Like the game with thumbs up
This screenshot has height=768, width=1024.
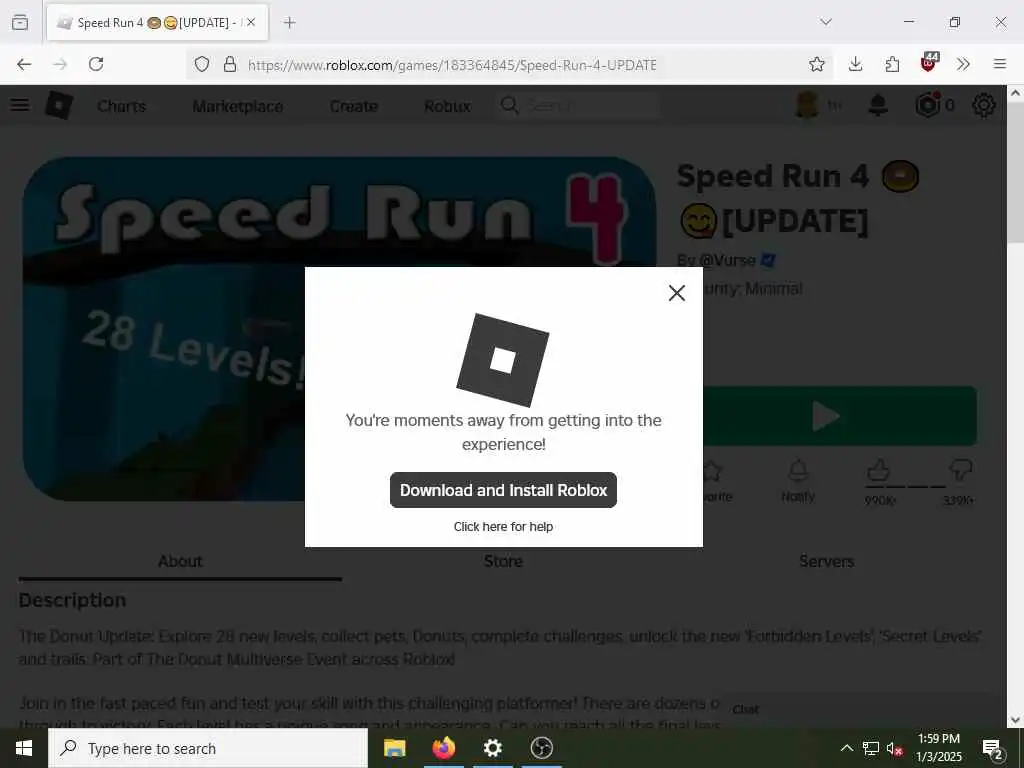point(879,470)
